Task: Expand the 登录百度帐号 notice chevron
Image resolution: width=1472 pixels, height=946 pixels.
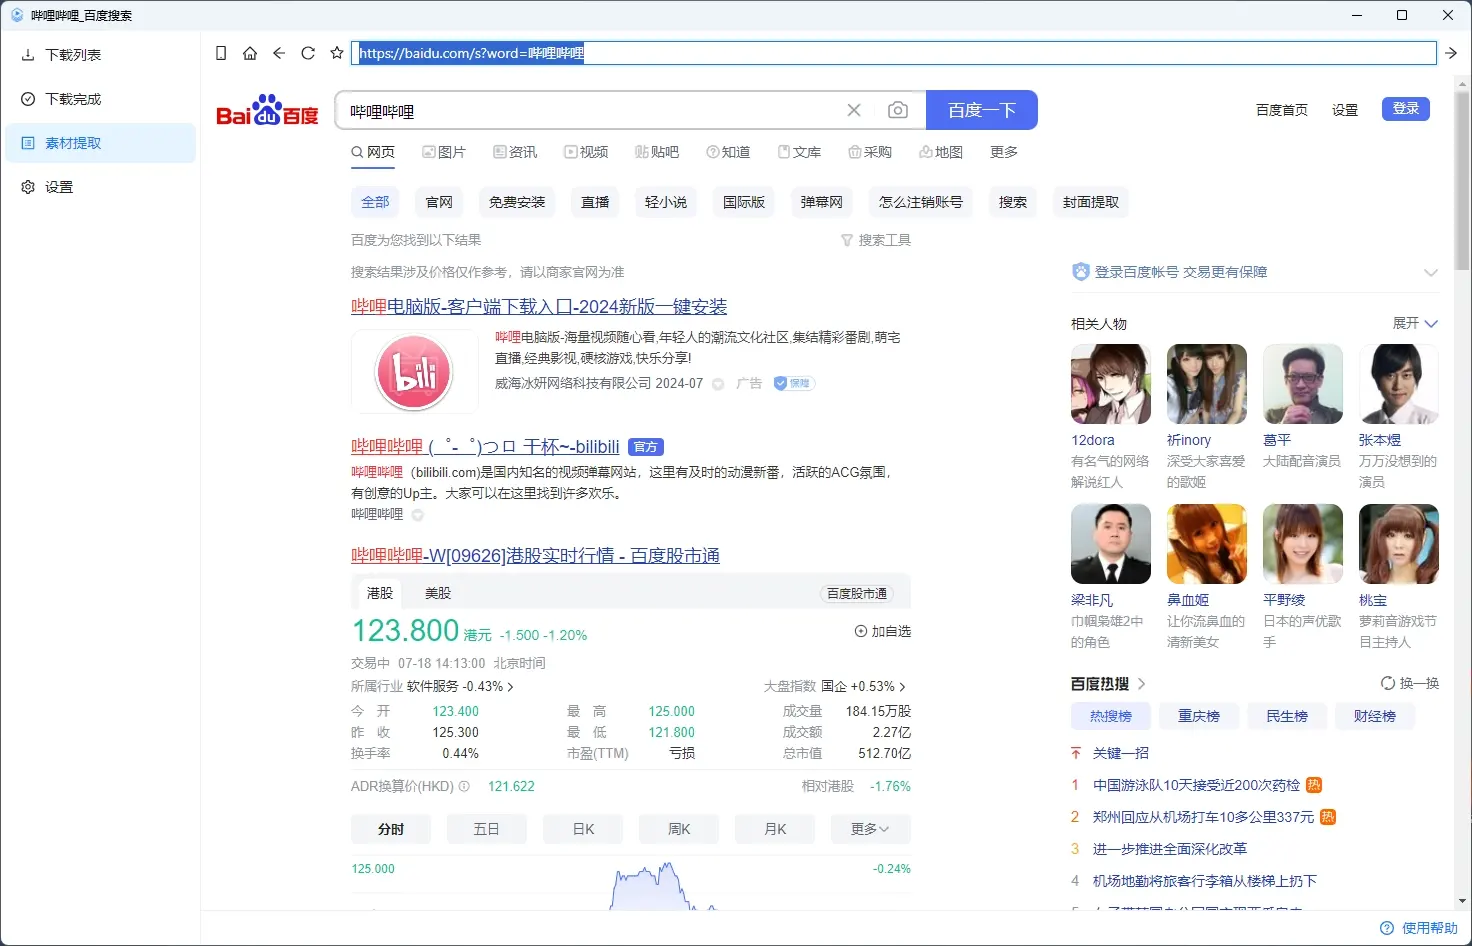Action: (1431, 272)
